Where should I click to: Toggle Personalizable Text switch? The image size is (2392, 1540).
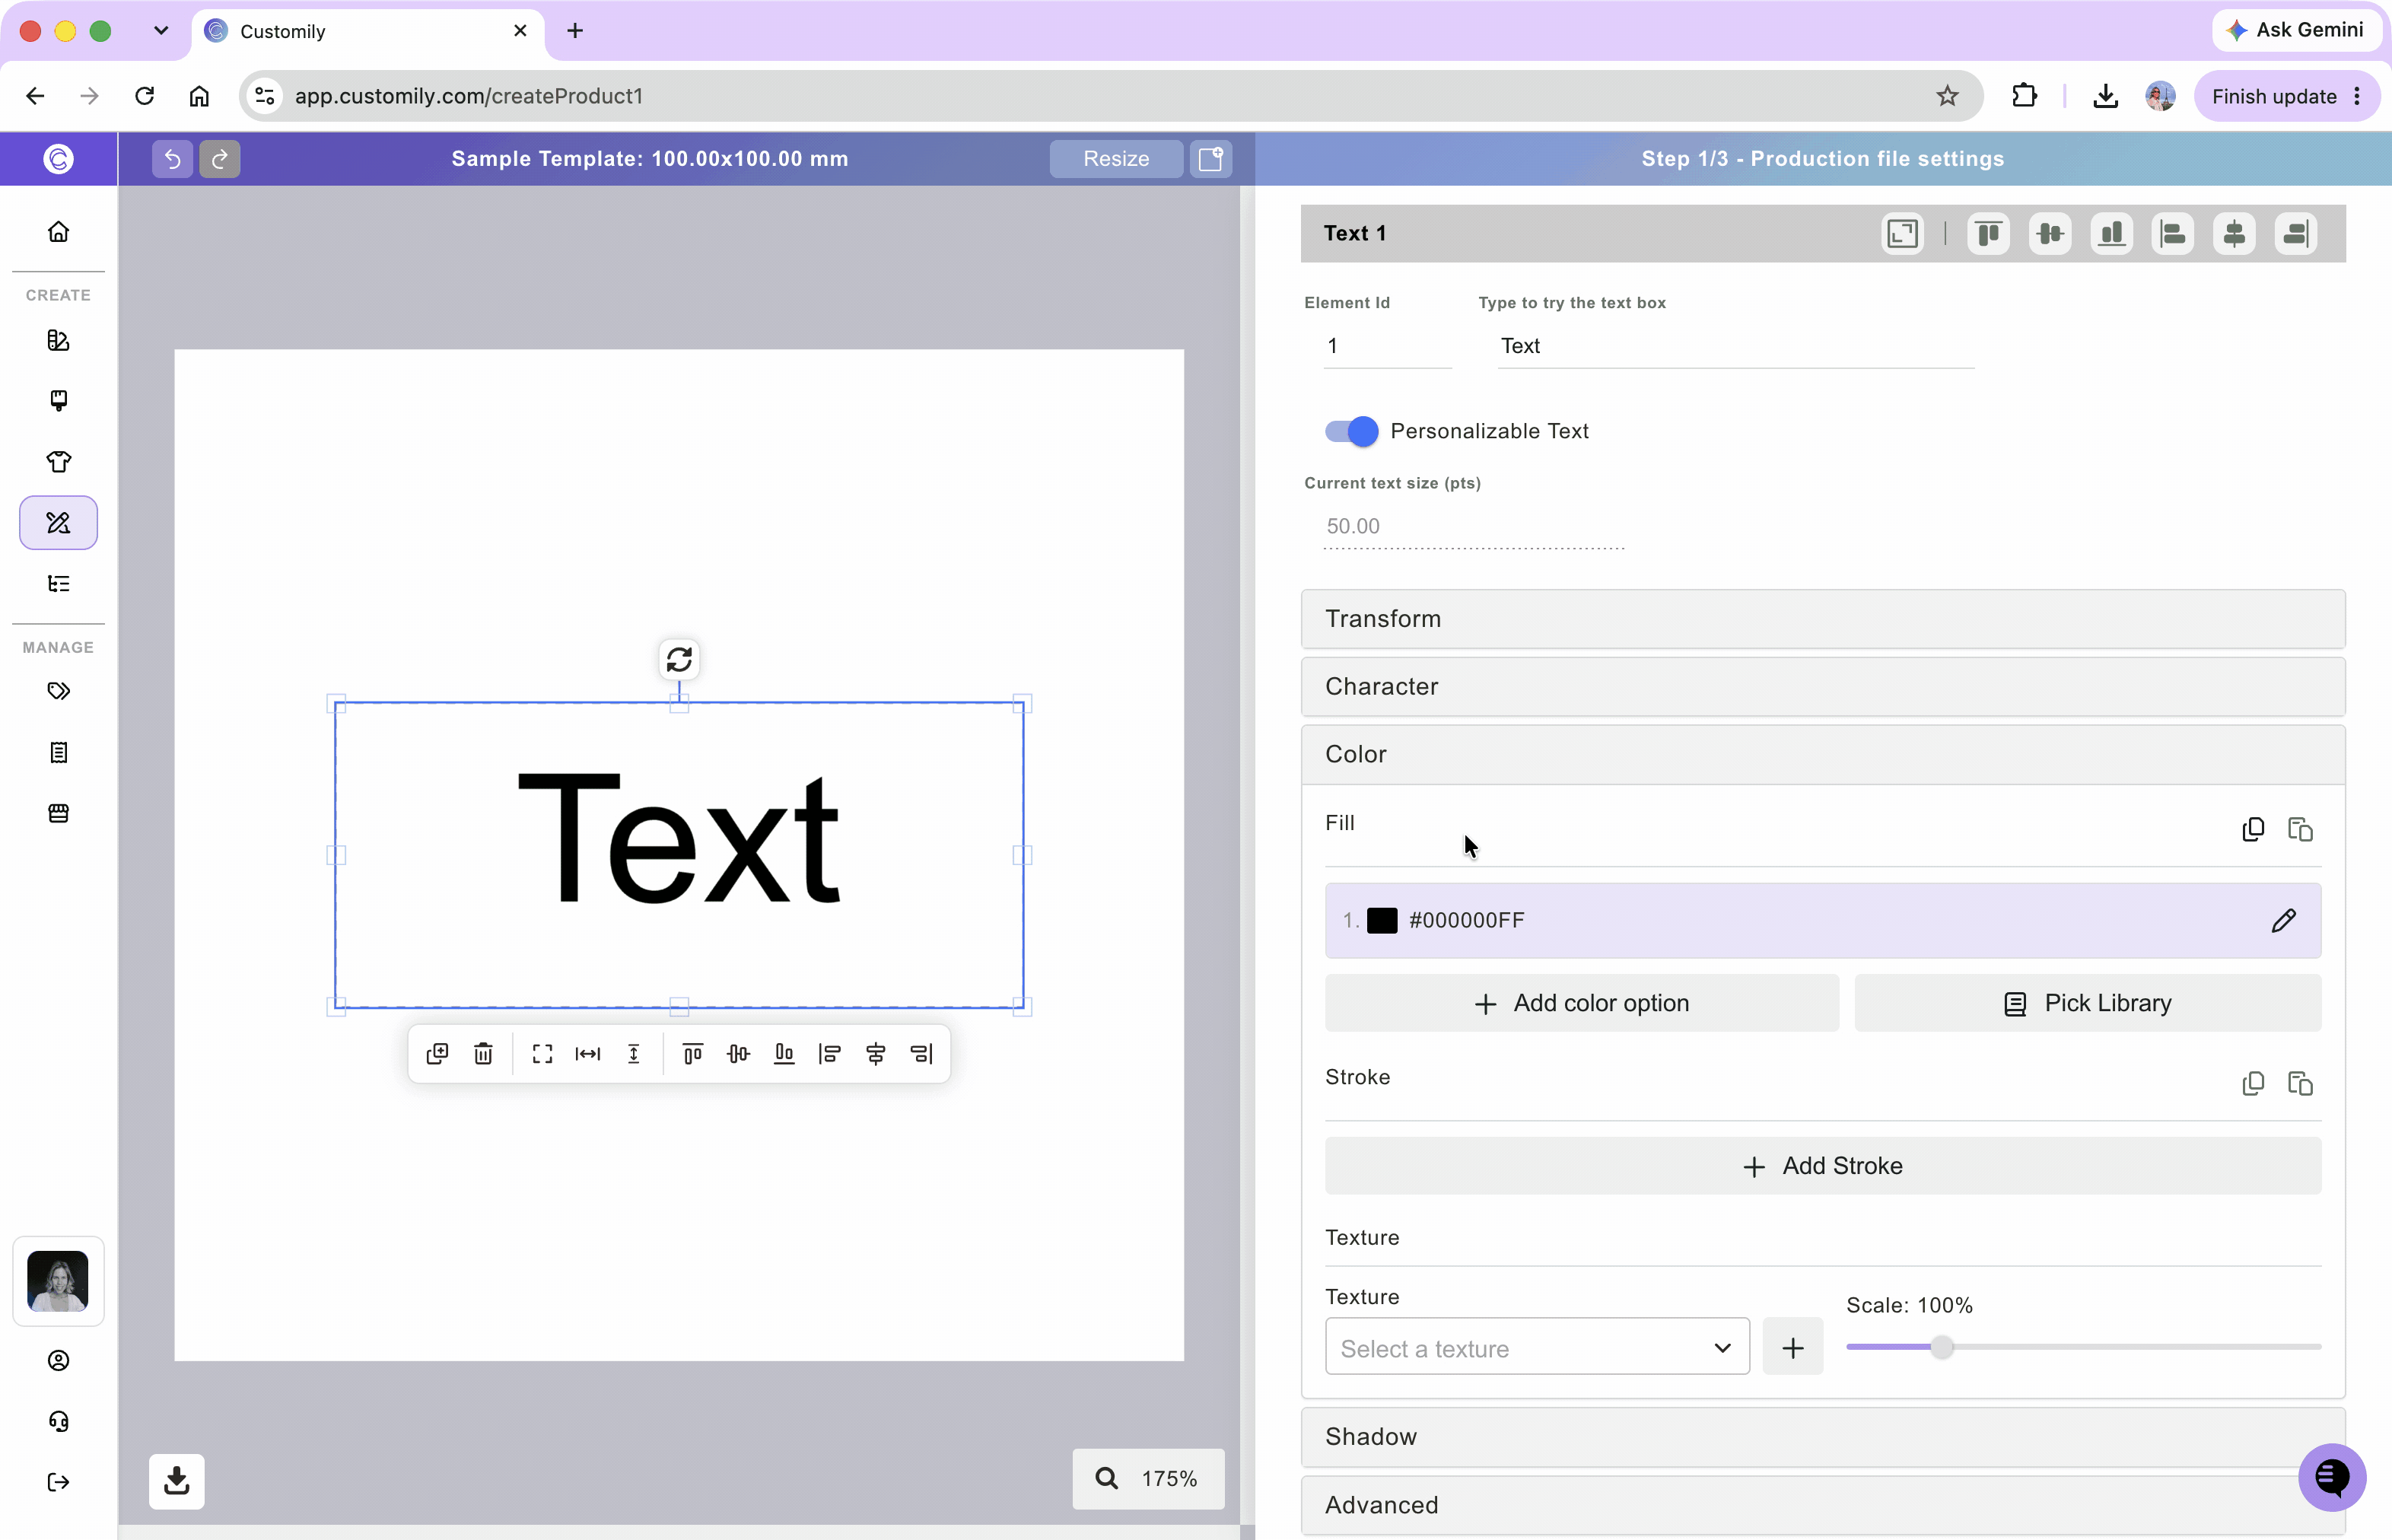(x=1351, y=431)
